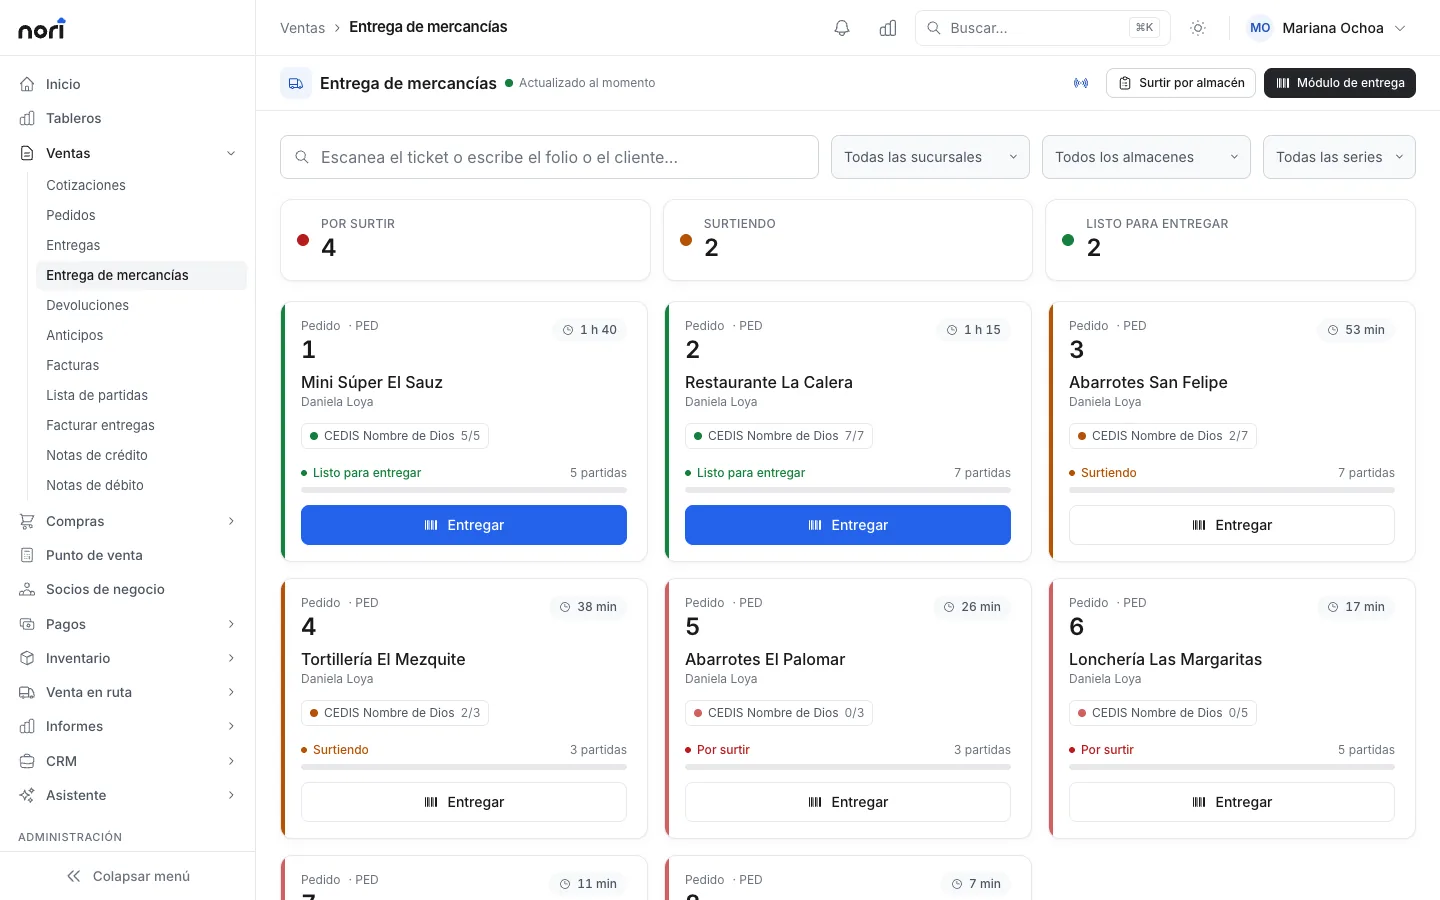This screenshot has width=1440, height=900.
Task: Open the Mariana Ochoa account menu chevron
Action: coord(1400,28)
